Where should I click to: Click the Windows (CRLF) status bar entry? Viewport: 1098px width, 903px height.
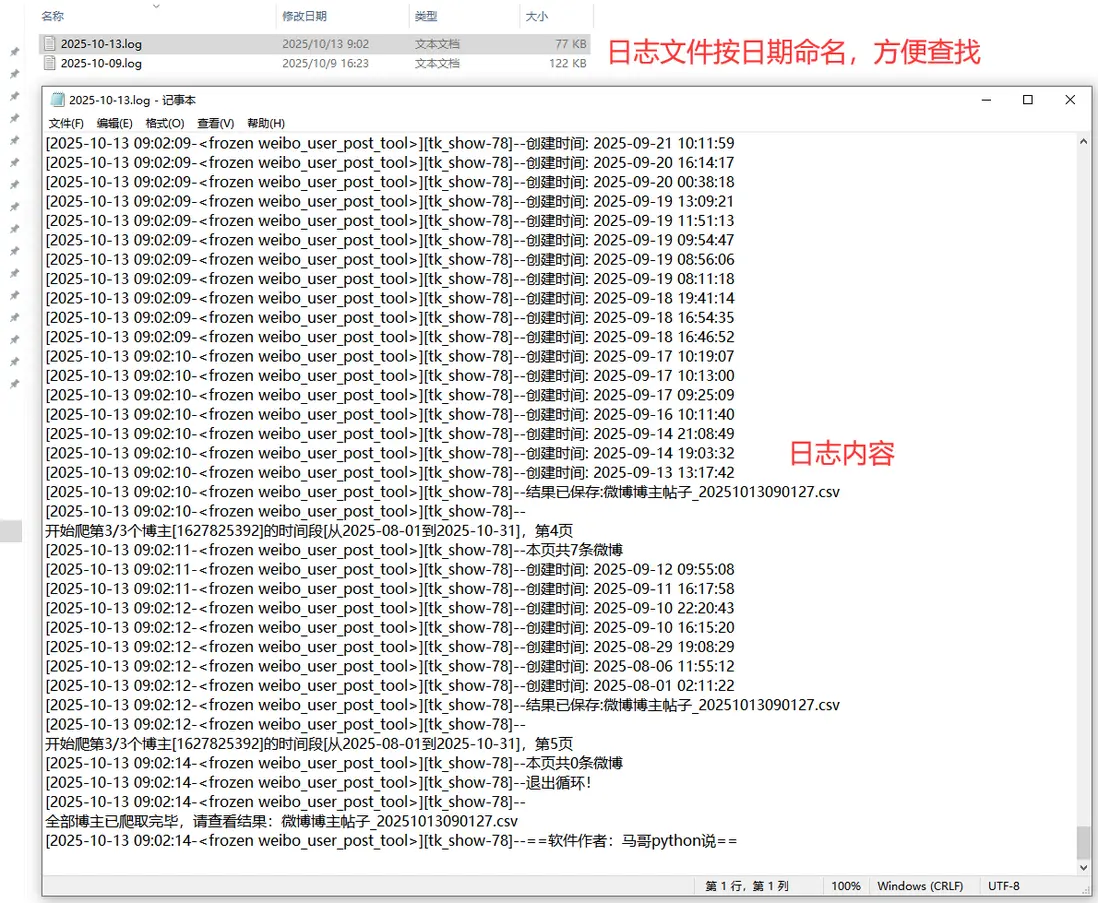pyautogui.click(x=919, y=886)
